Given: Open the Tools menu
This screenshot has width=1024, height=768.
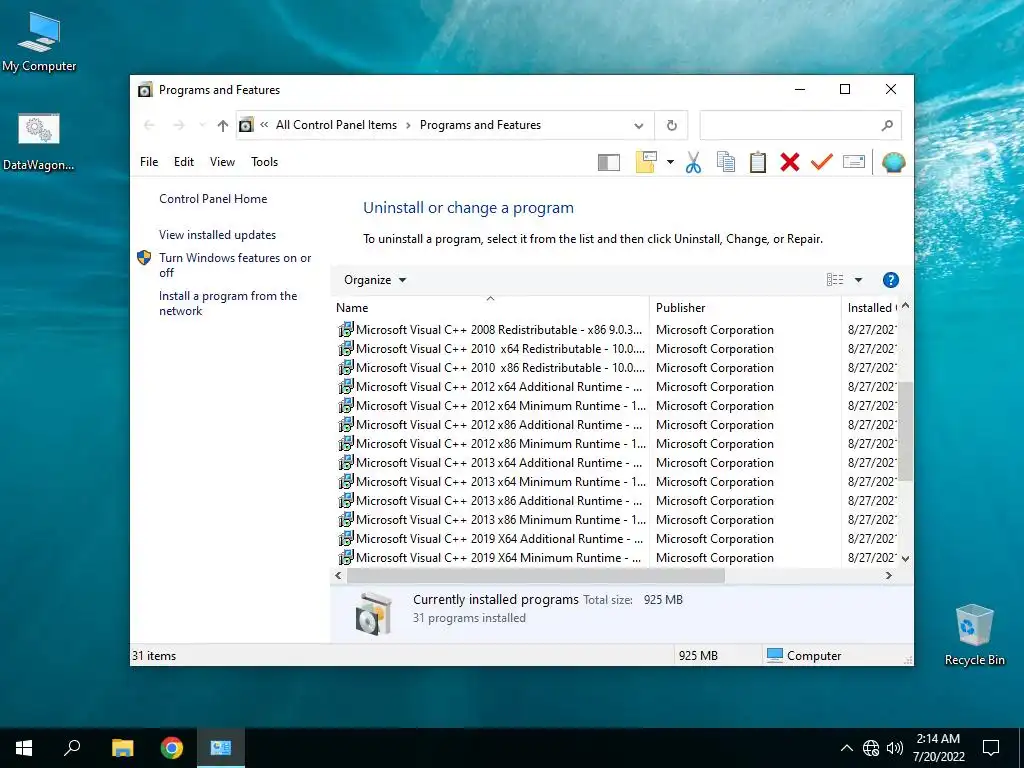Looking at the screenshot, I should point(264,162).
